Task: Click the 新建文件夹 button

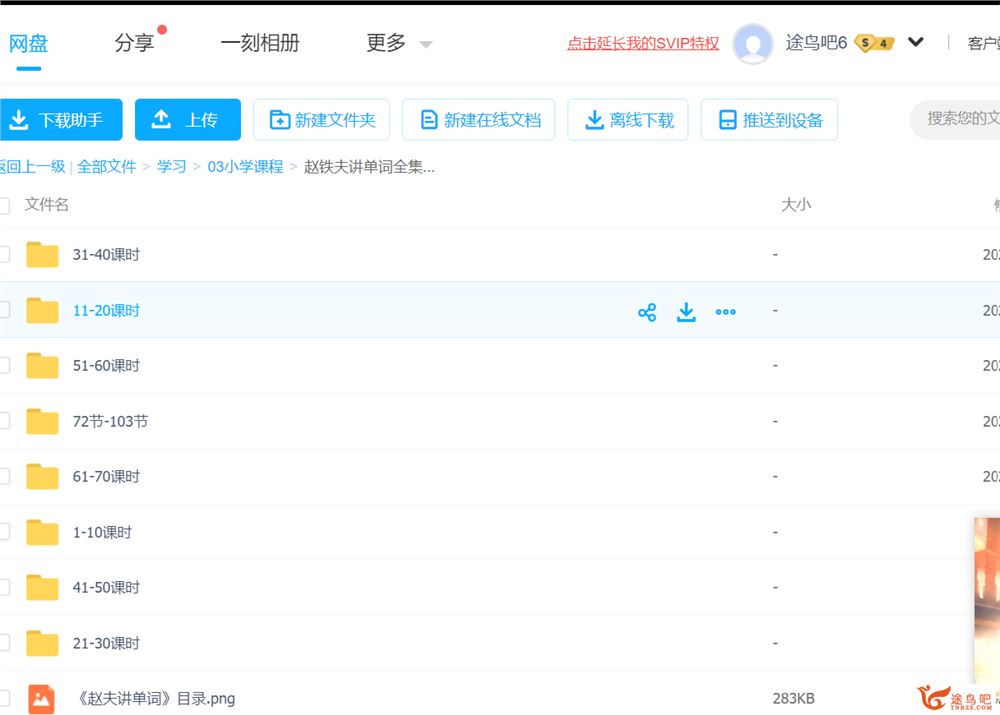Action: coord(321,119)
